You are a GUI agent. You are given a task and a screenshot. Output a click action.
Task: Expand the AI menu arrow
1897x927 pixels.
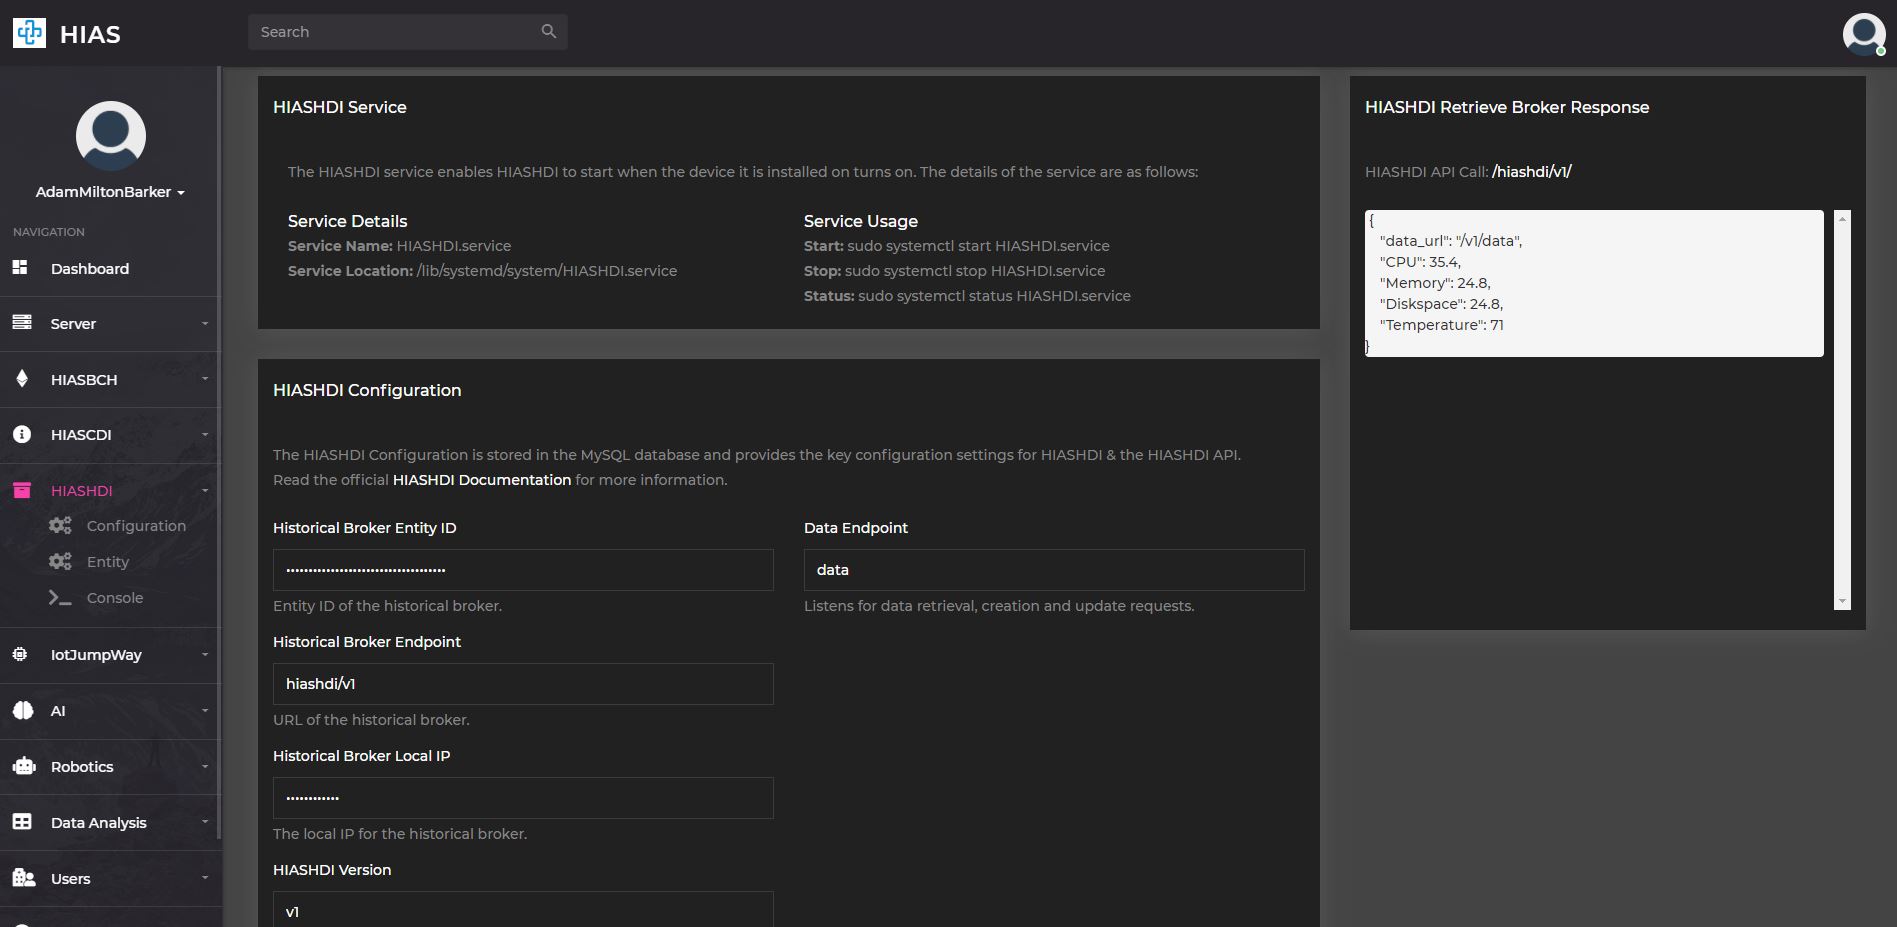205,710
